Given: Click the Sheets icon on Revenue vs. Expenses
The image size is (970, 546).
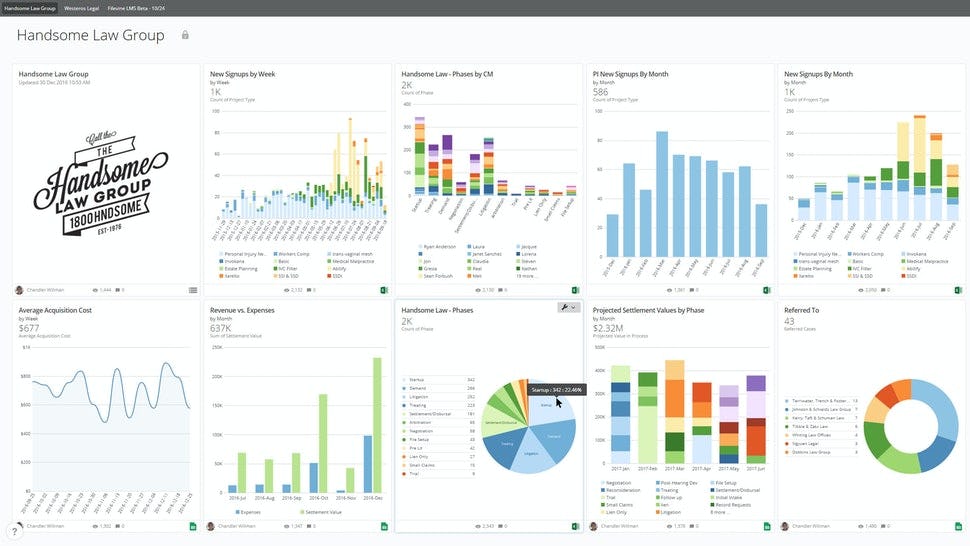Looking at the screenshot, I should pos(384,526).
